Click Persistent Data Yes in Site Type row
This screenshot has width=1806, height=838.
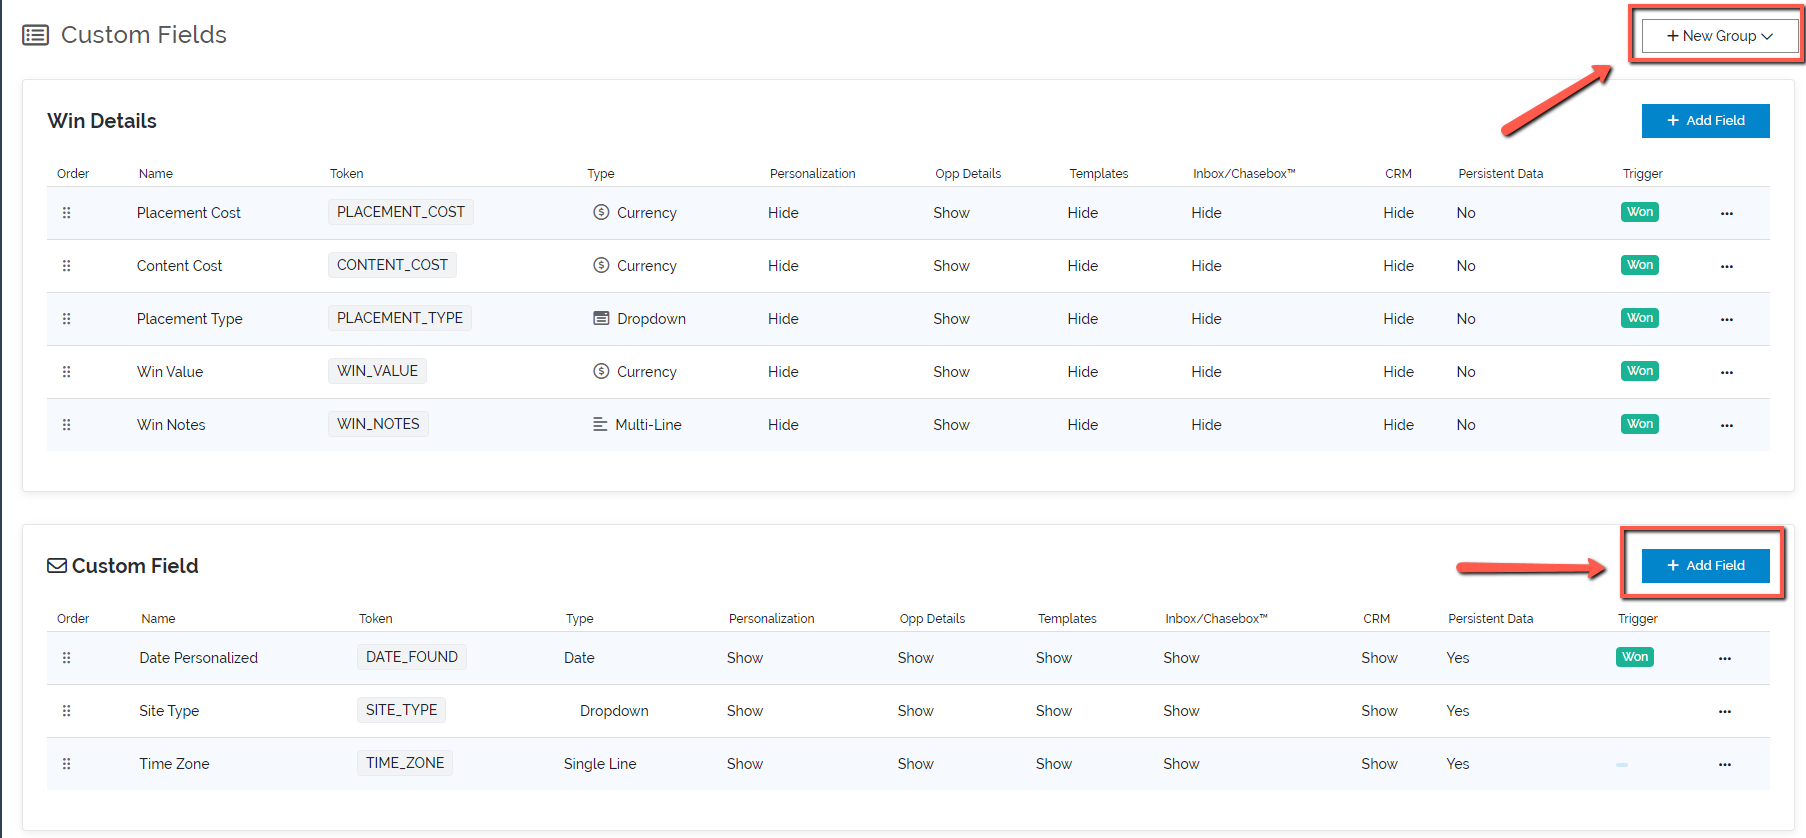(x=1458, y=711)
